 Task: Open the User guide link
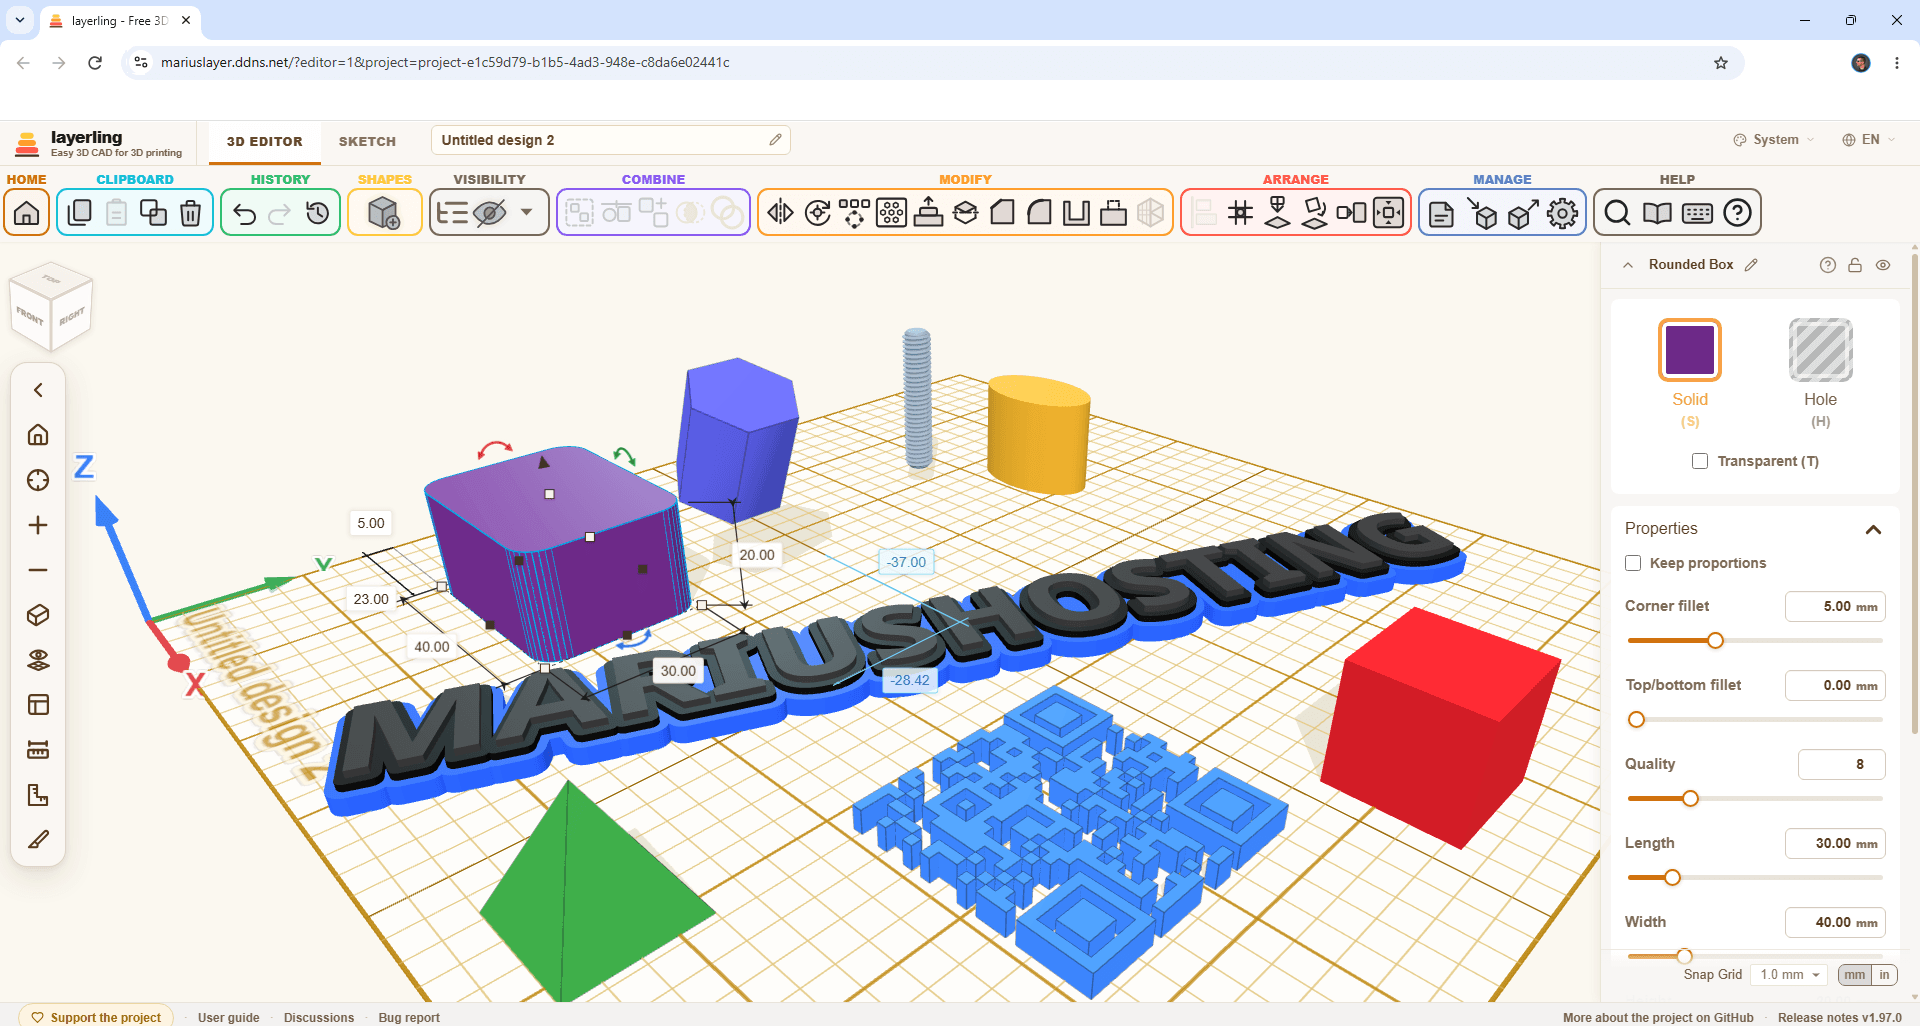(228, 1017)
